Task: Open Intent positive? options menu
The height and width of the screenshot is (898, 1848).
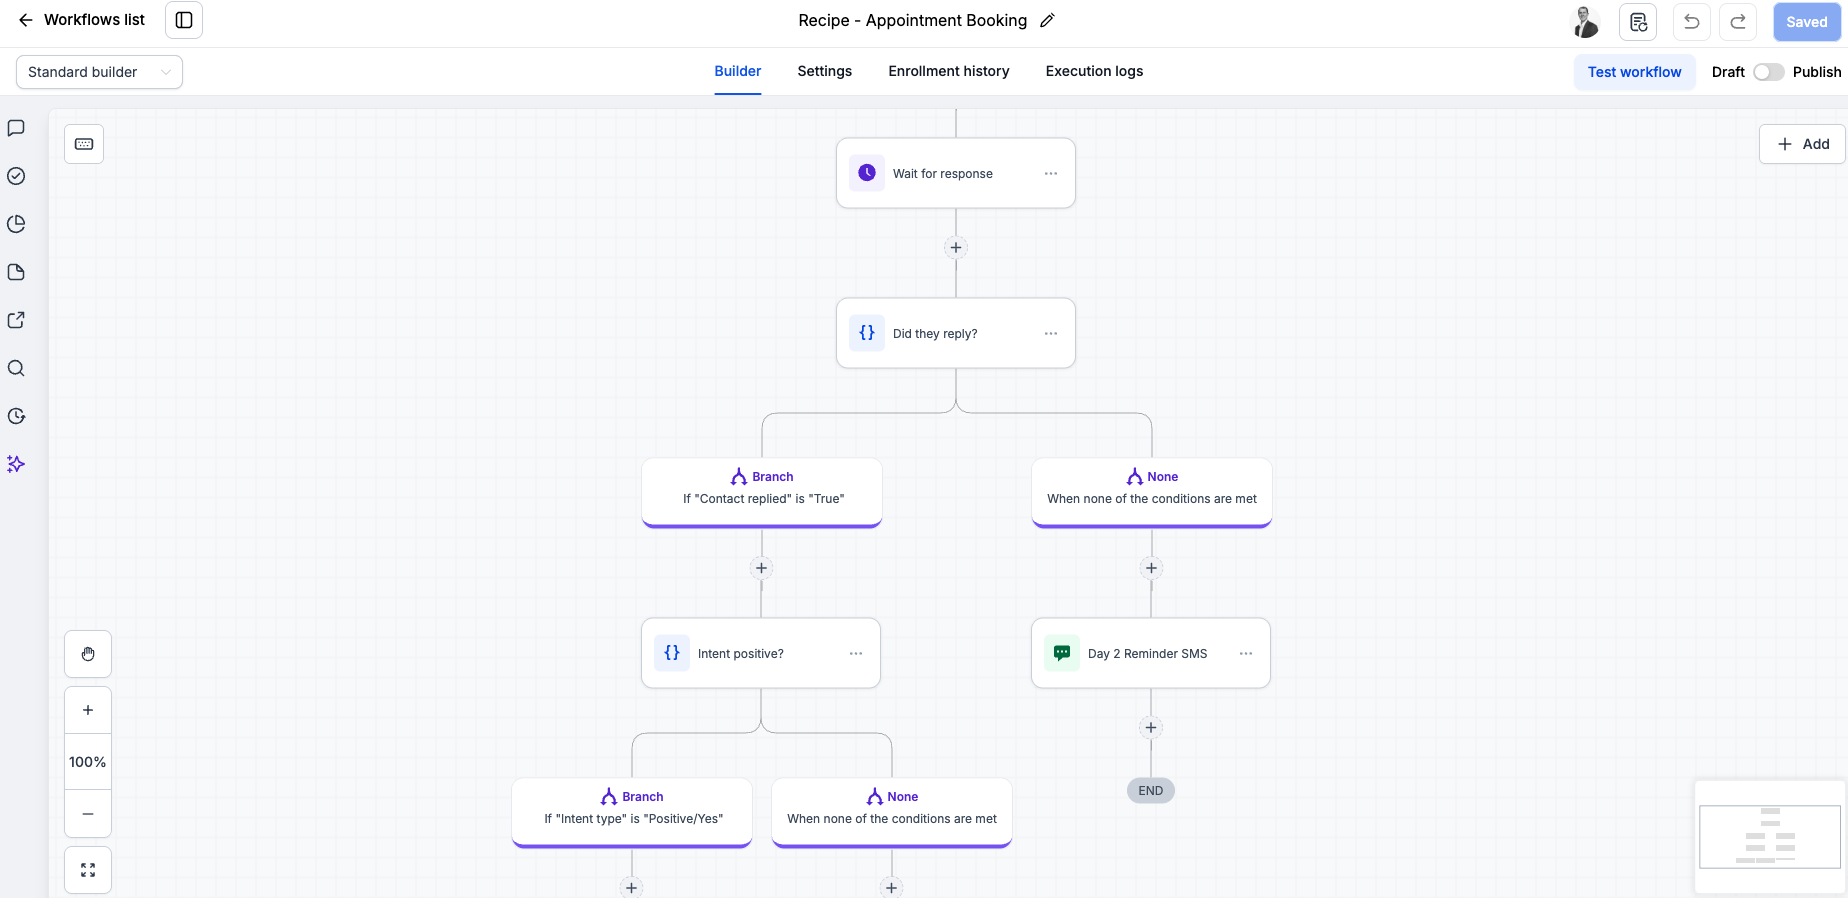Action: point(856,653)
